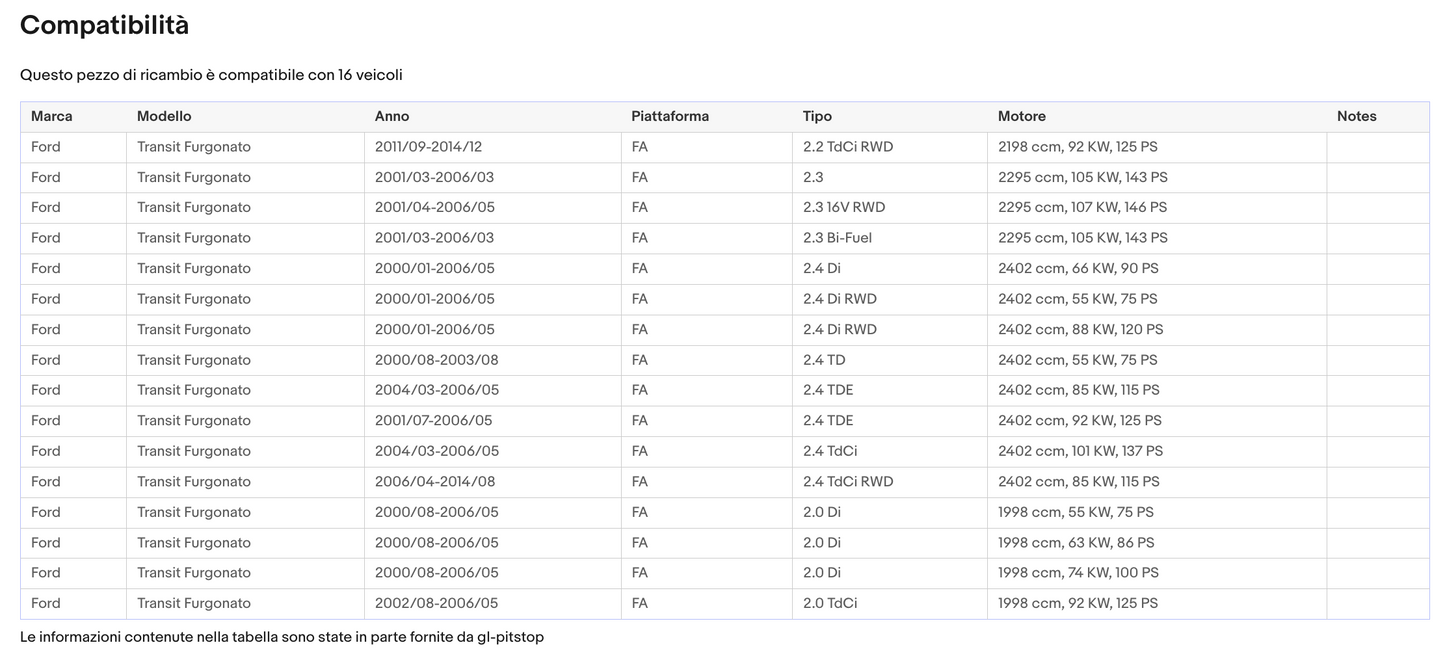Click the Anno column header
Viewport: 1445px width, 658px height.
point(392,116)
